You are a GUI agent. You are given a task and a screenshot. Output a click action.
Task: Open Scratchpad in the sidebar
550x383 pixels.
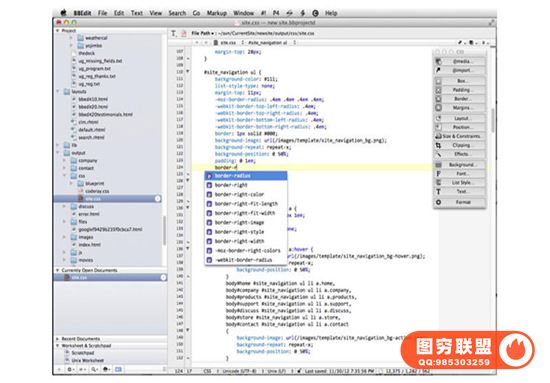[x=83, y=353]
